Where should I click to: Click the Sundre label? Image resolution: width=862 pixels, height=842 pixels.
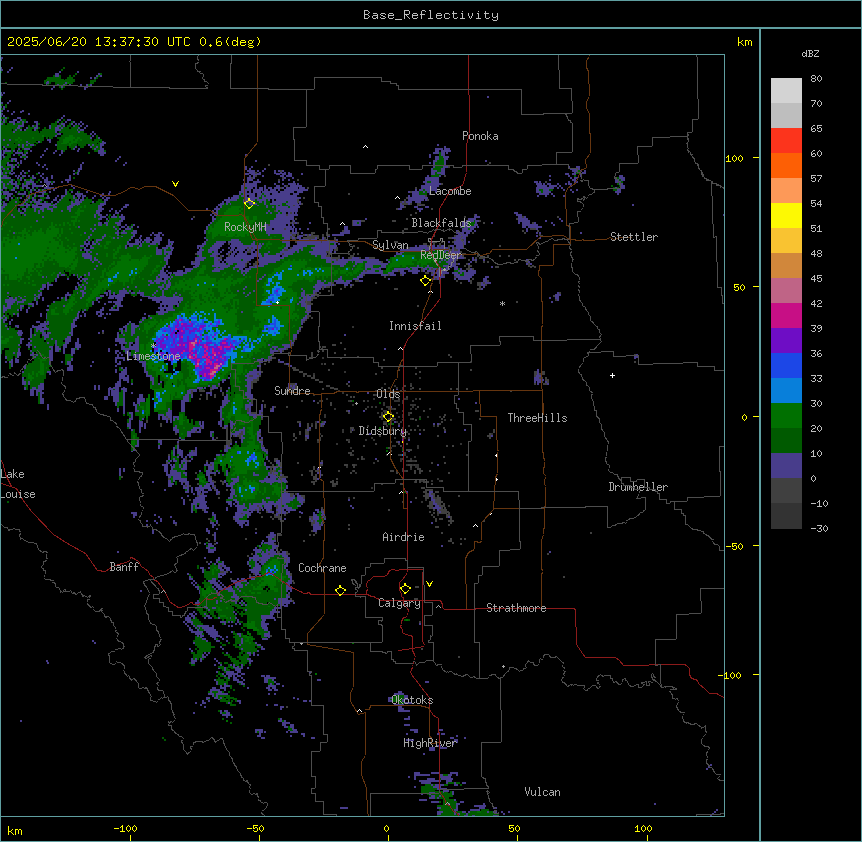(x=292, y=391)
